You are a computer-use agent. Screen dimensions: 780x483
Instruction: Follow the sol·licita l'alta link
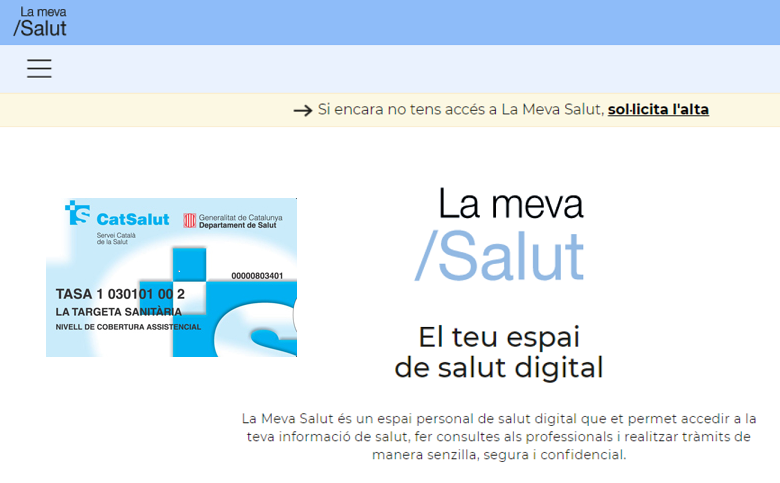658,109
